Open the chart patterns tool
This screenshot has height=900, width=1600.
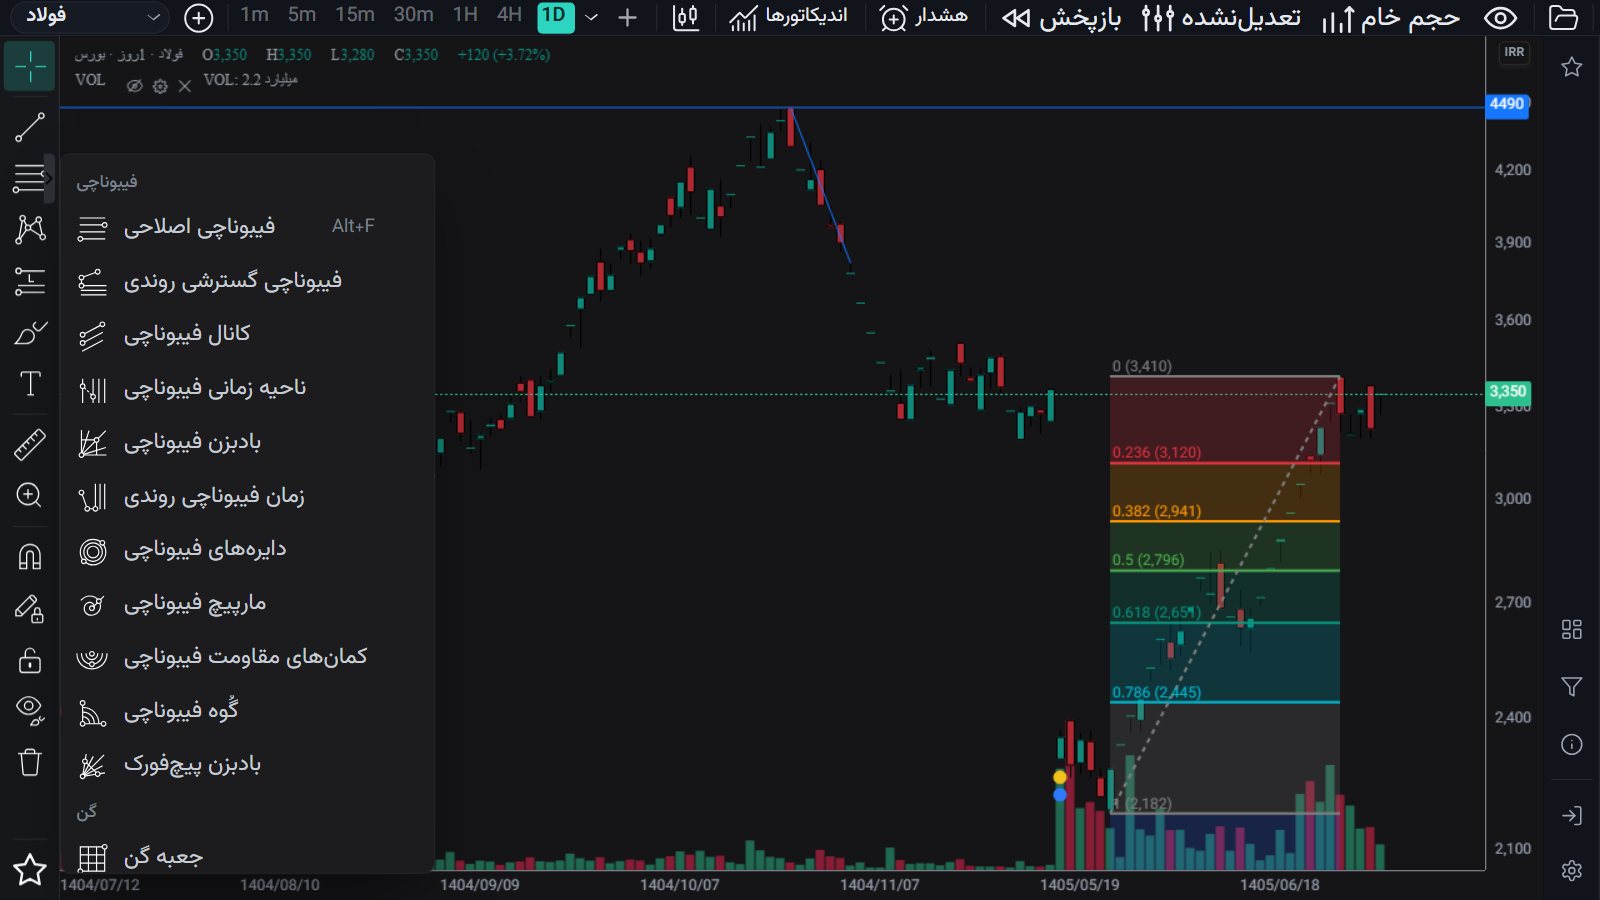tap(30, 229)
